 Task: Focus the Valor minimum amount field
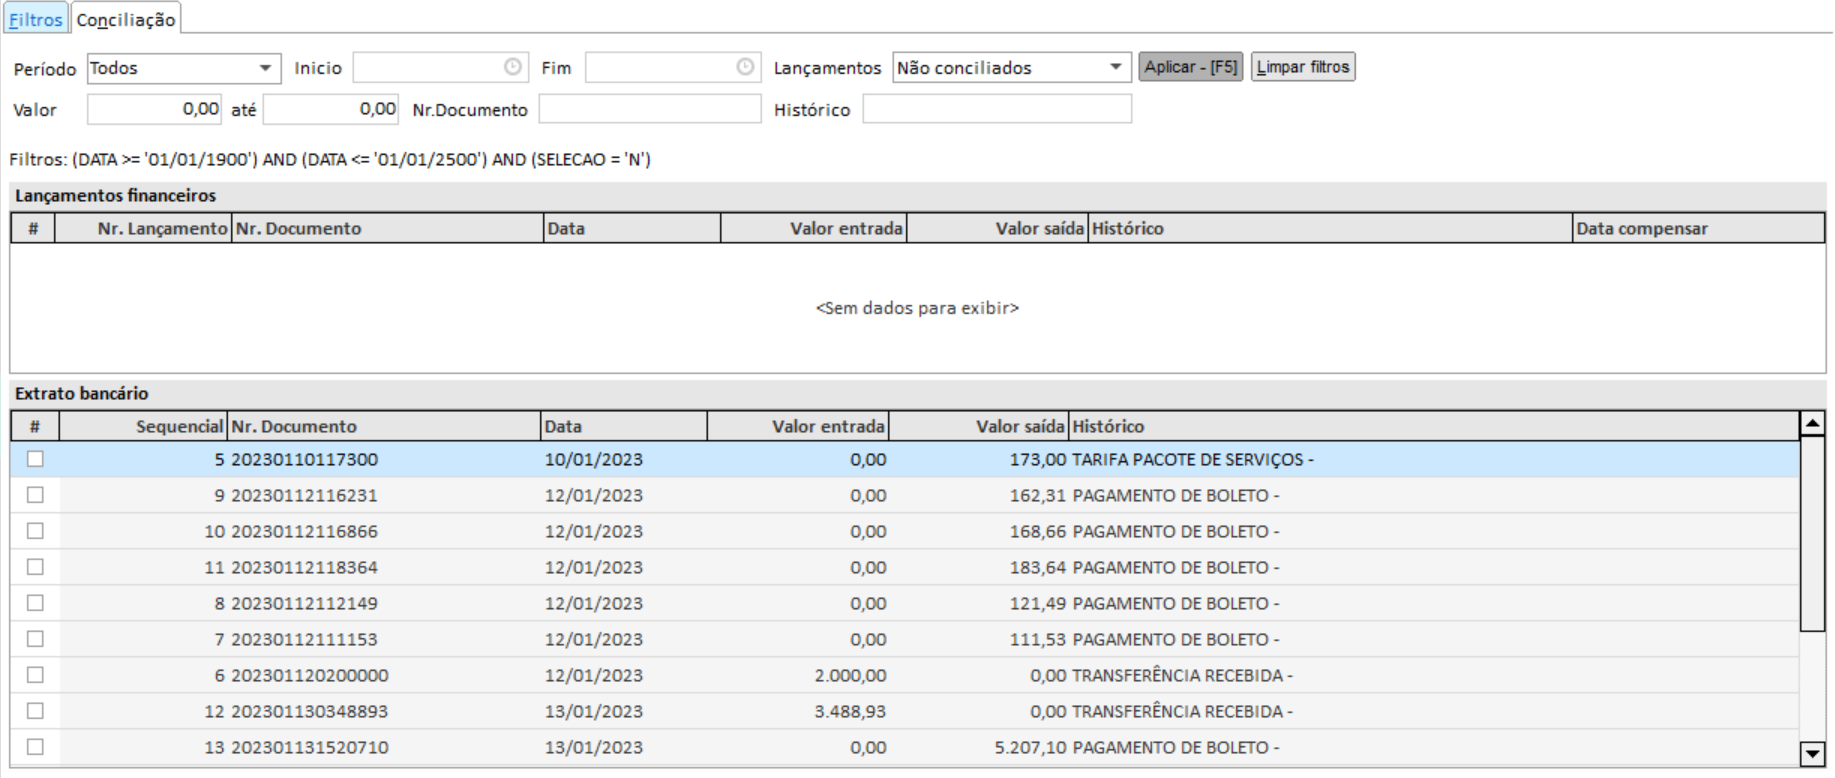coord(154,109)
